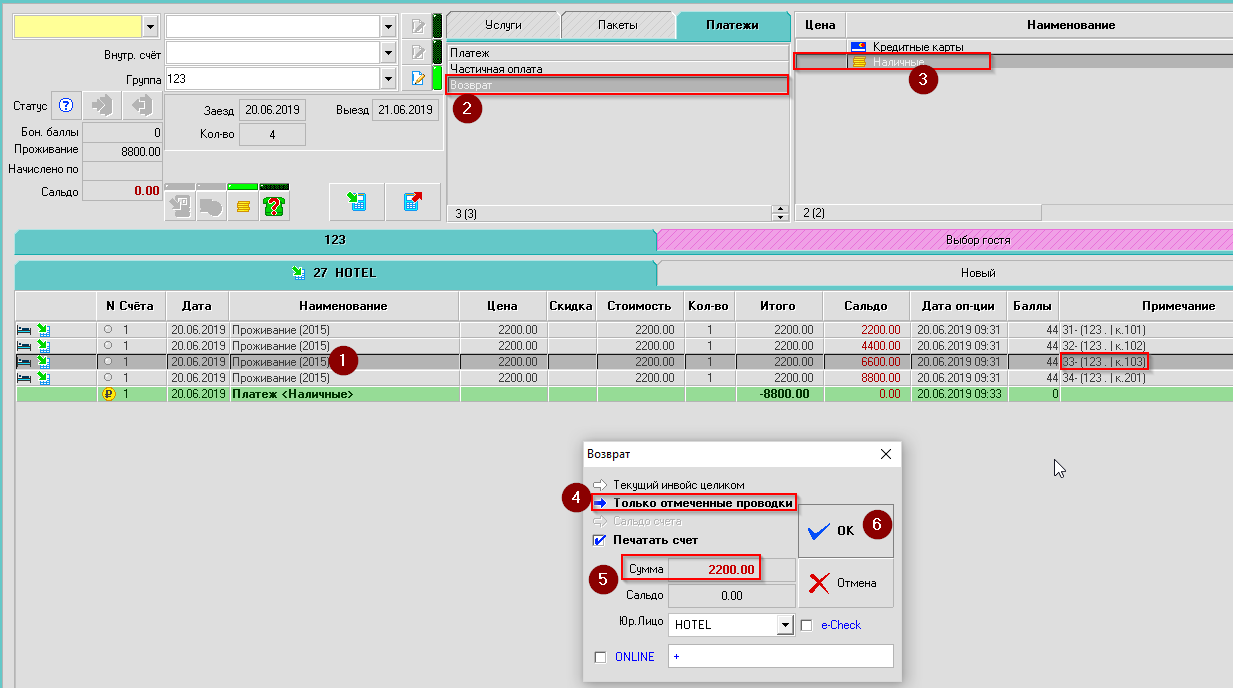Open the yellow field dropdown arrow
Screen dimensions: 1233x688
pyautogui.click(x=150, y=26)
